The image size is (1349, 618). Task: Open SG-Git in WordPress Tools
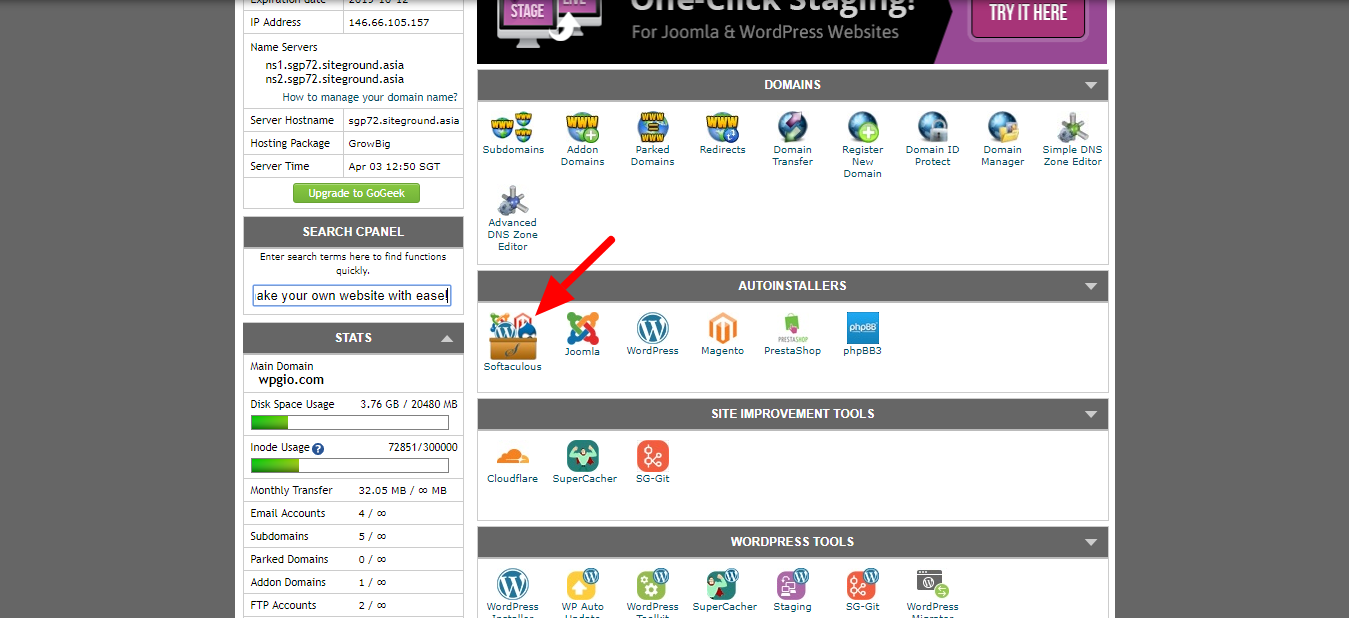[863, 585]
